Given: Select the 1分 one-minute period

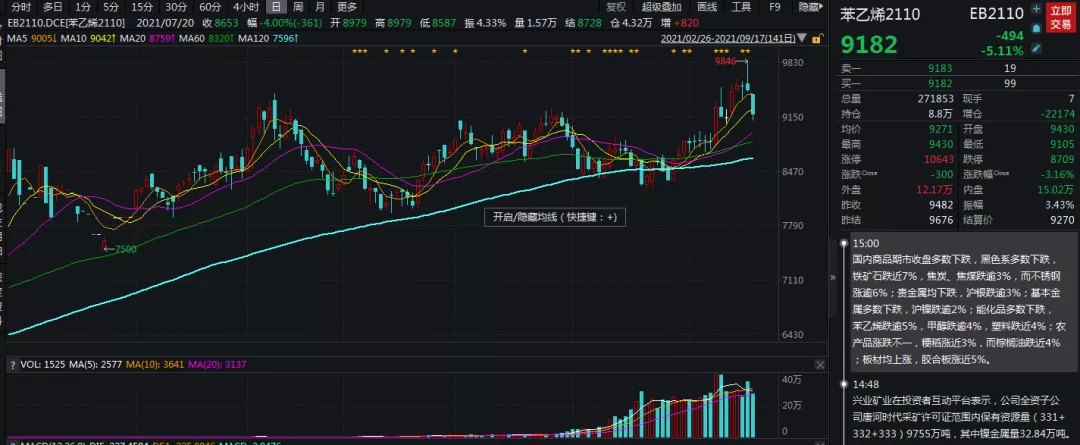Looking at the screenshot, I should tap(83, 7).
